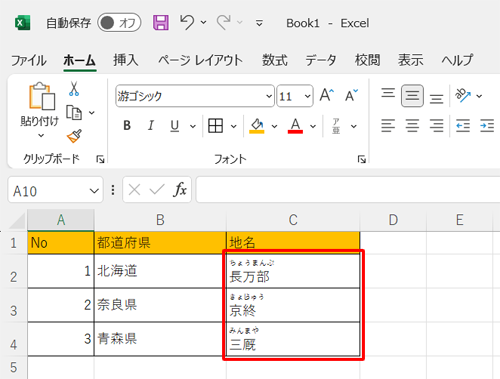Toggle the AutoSave switch off/on
This screenshot has height=379, width=500.
pyautogui.click(x=119, y=23)
